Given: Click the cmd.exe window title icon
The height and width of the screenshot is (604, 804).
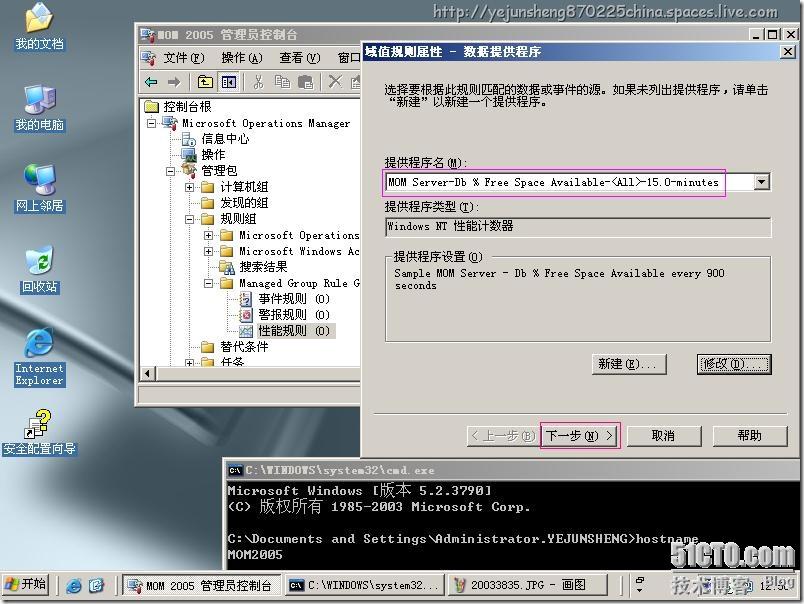Looking at the screenshot, I should pos(235,470).
